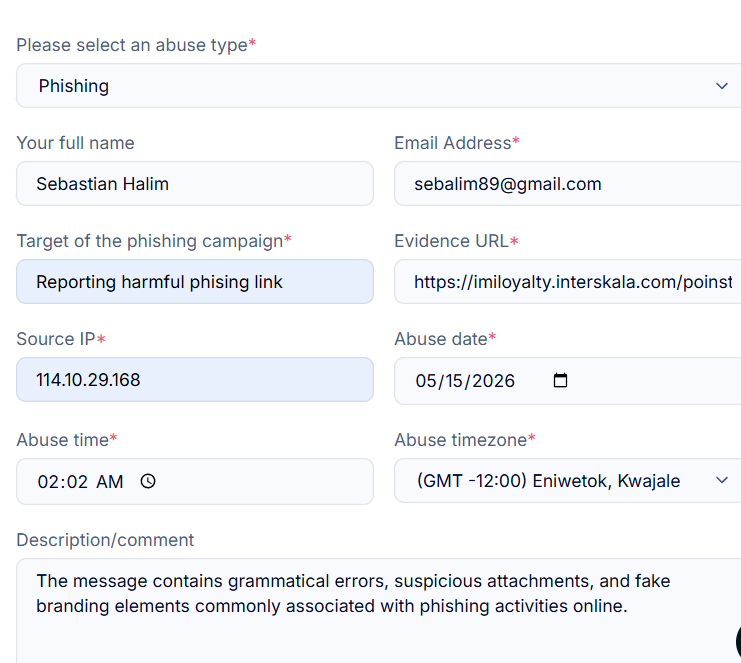Click the year 2026 in Abuse date
Screen dimensions: 741x663
coord(493,381)
